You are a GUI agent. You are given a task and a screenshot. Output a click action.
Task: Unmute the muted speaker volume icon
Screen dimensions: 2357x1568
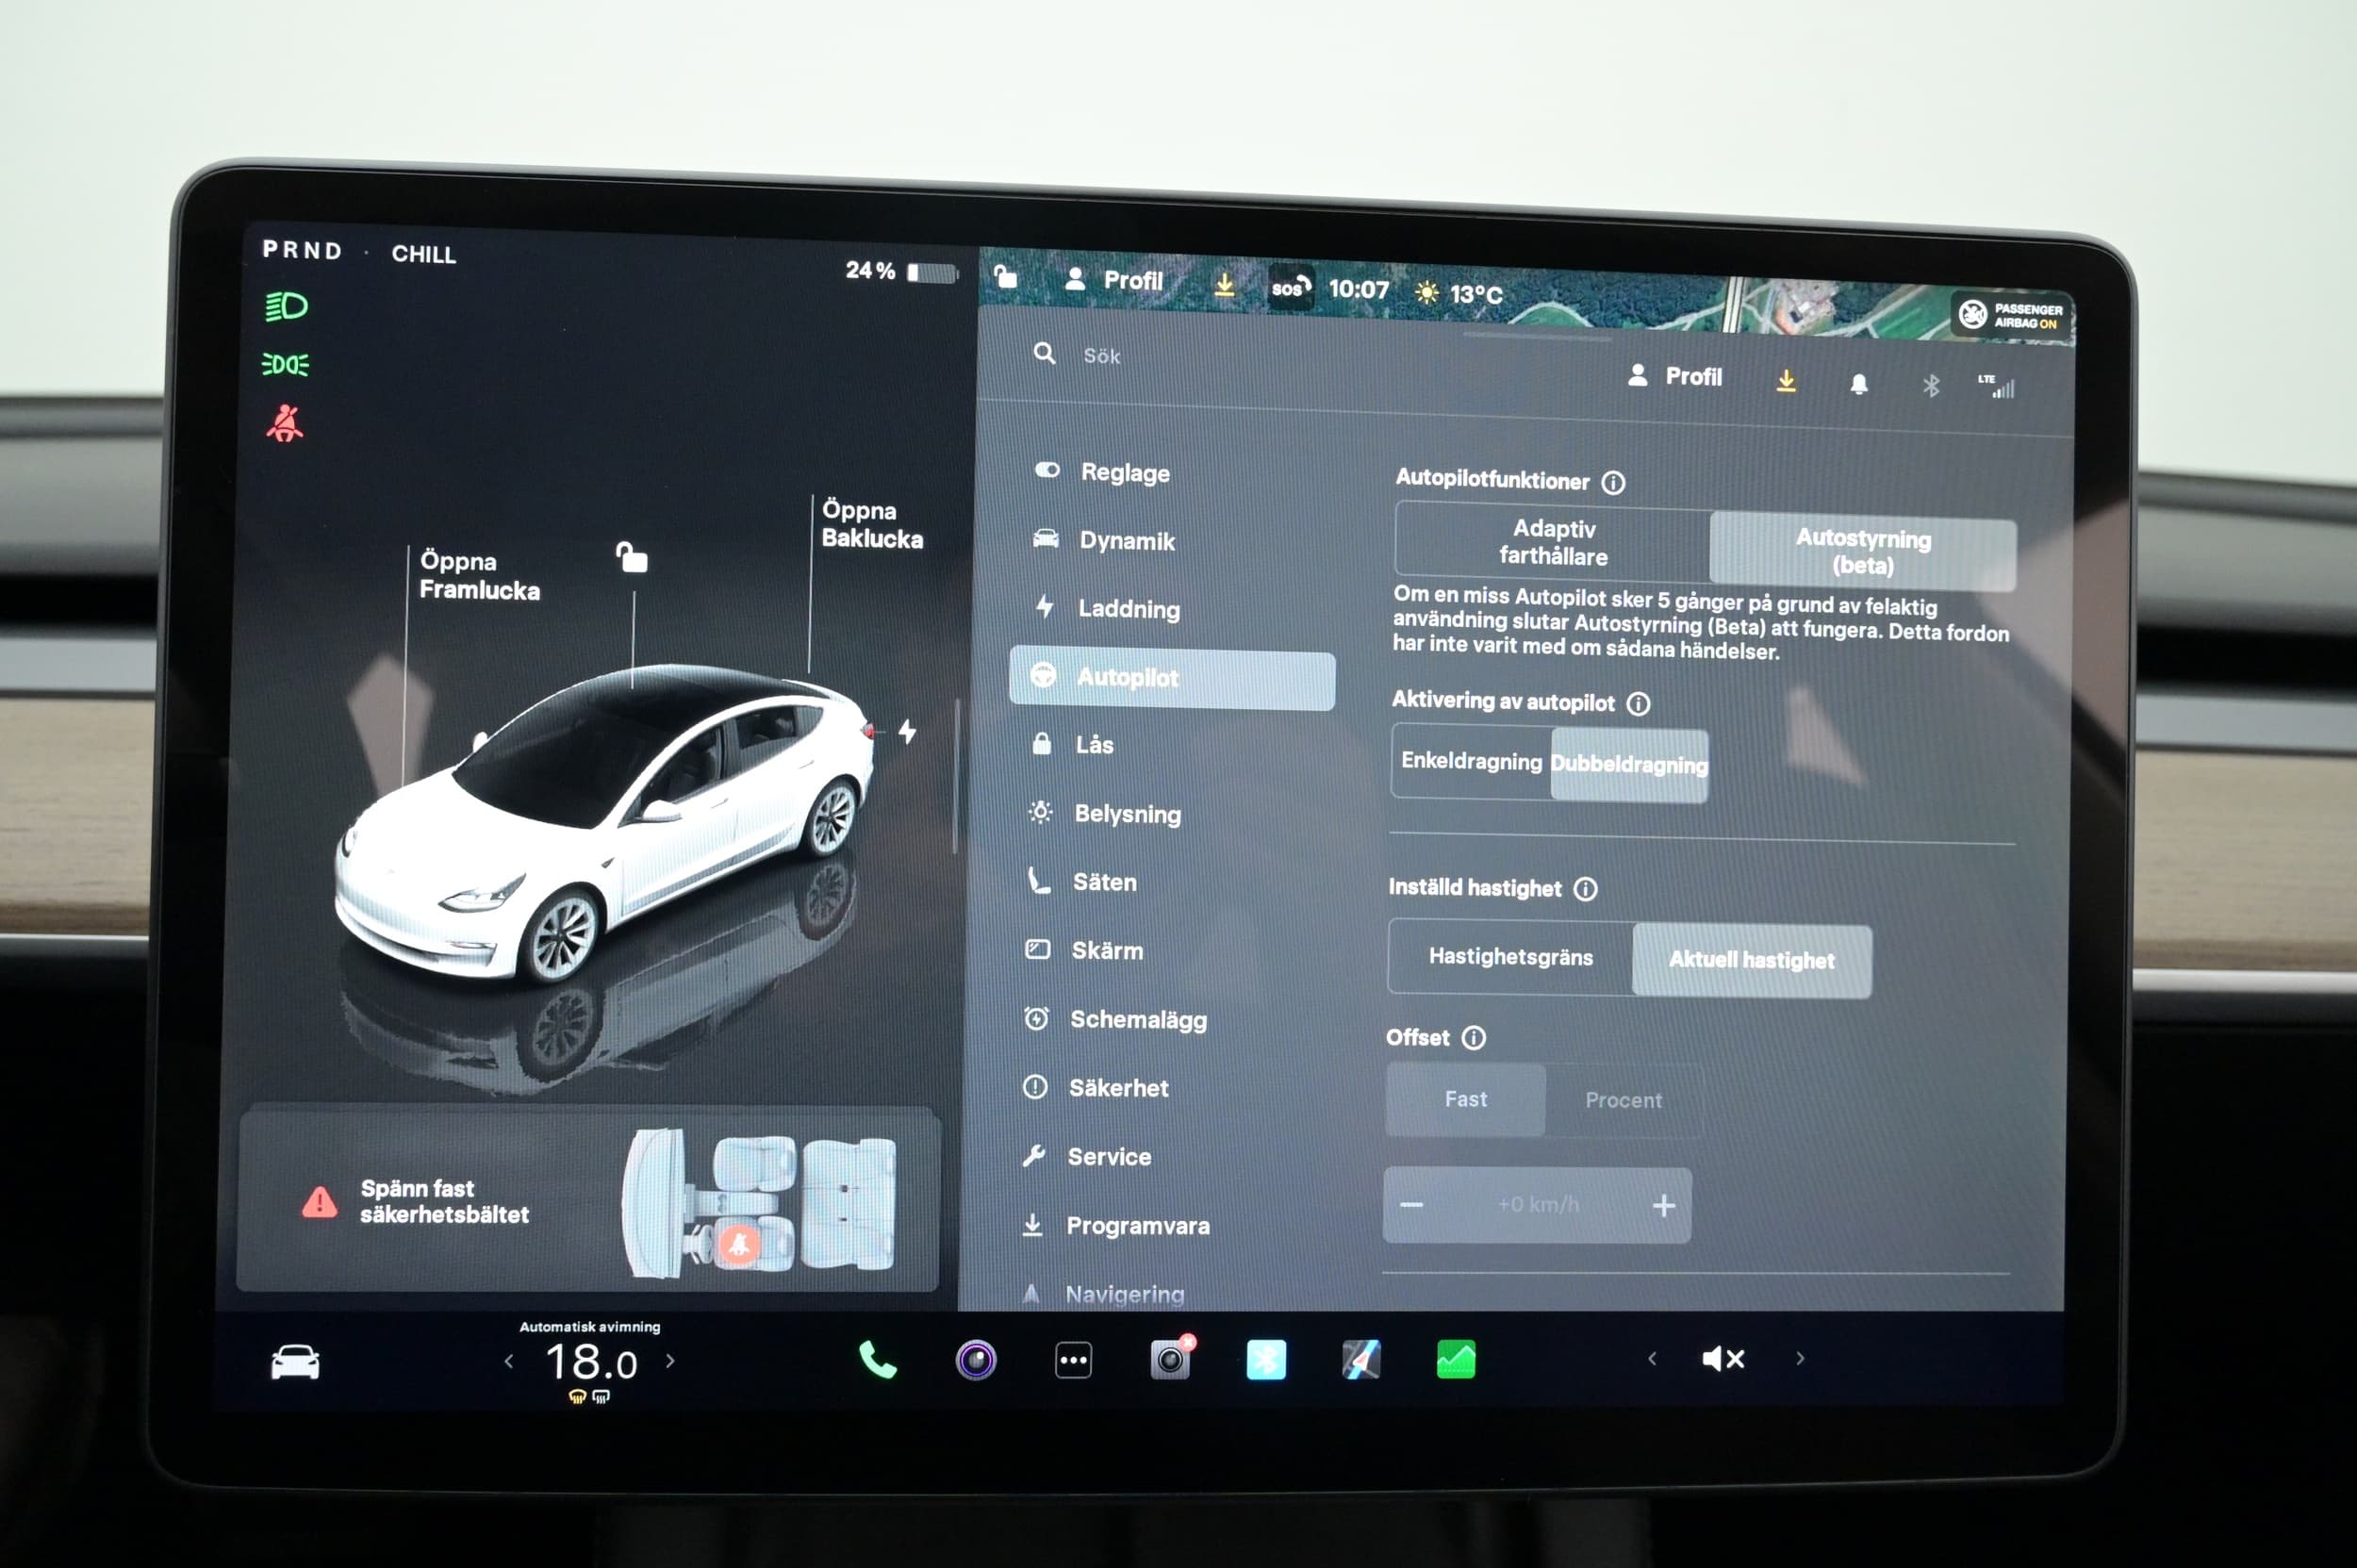(1722, 1358)
